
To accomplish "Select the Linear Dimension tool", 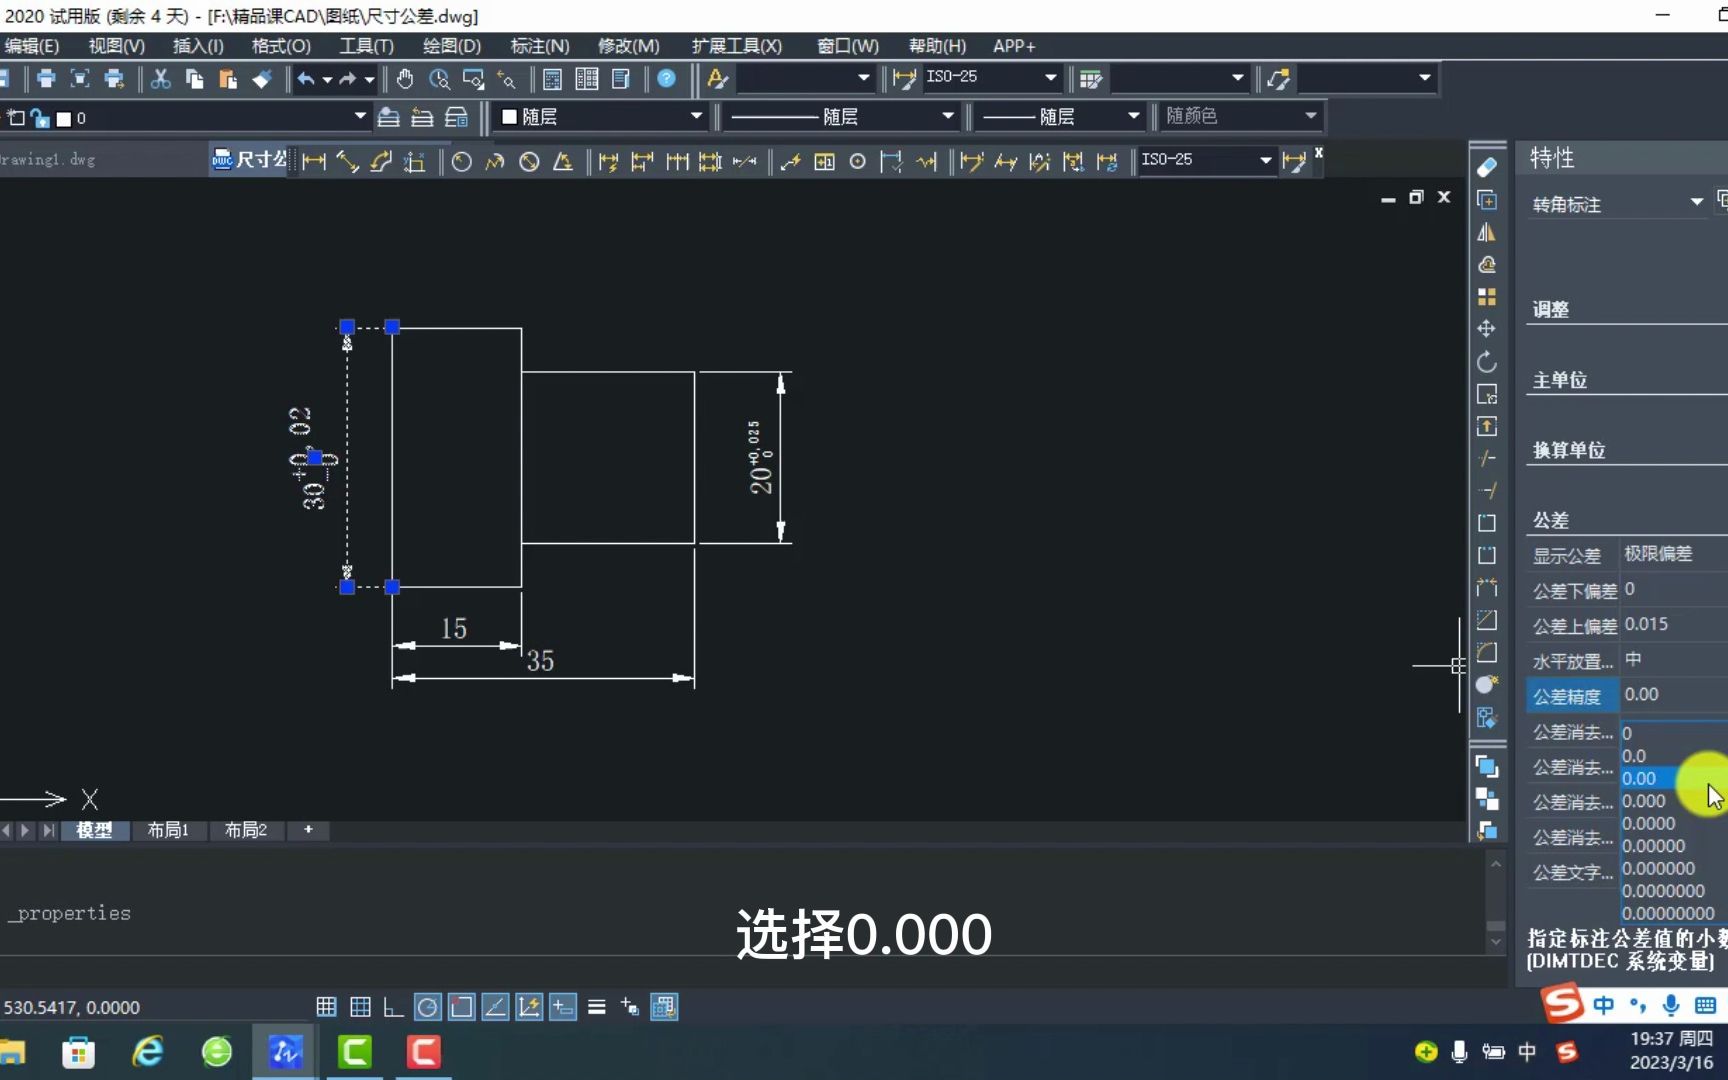I will coord(313,160).
